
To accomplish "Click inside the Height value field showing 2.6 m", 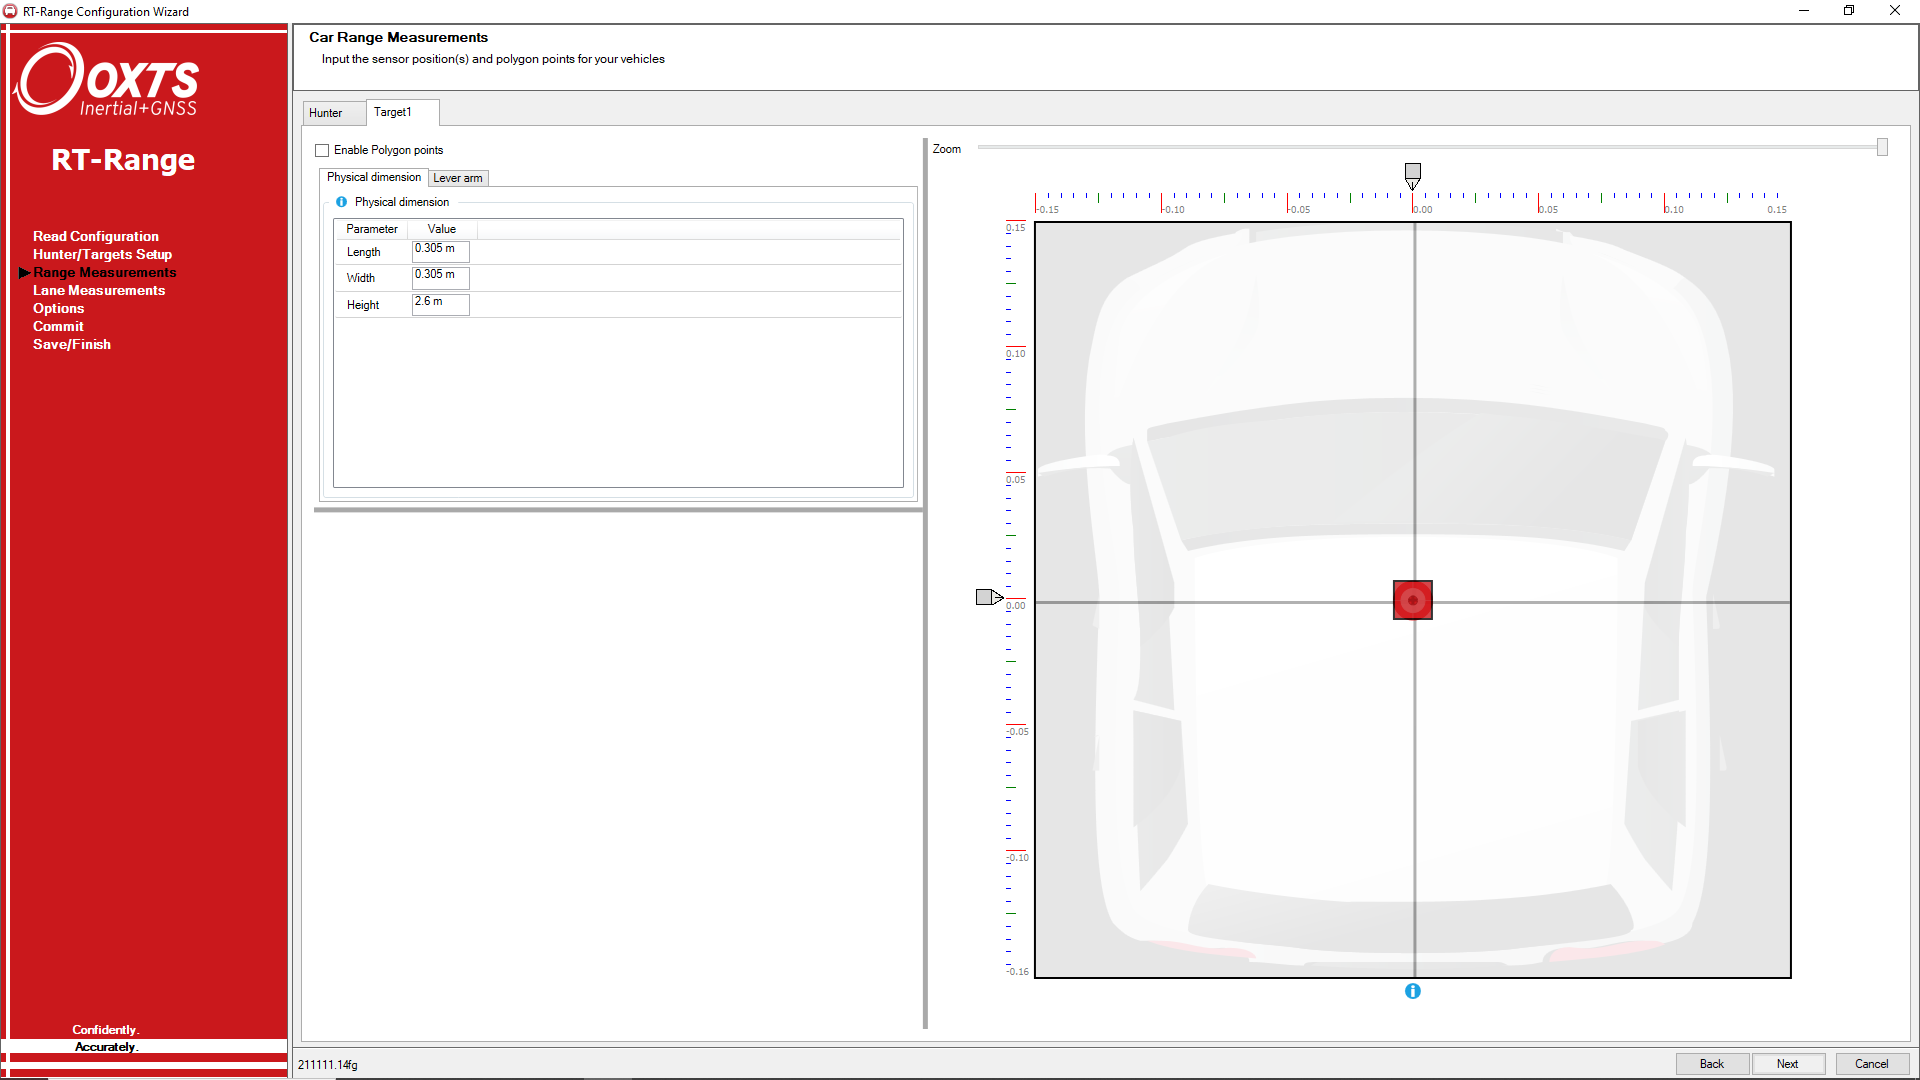I will click(440, 304).
